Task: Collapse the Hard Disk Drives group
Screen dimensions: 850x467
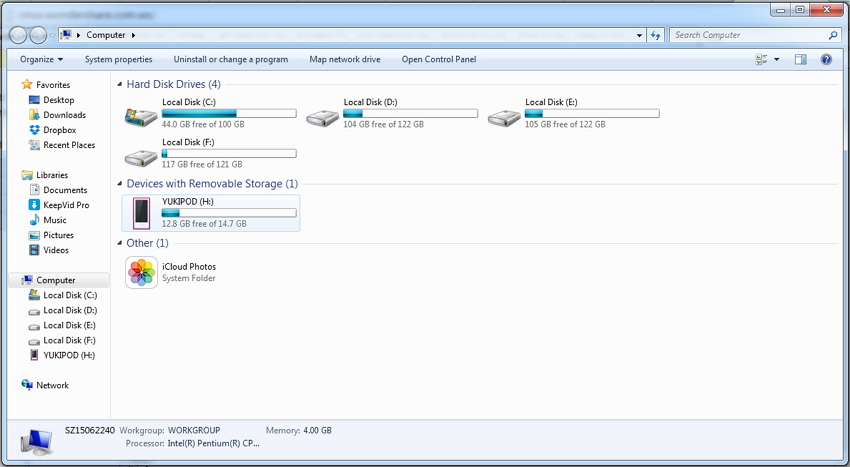Action: point(120,85)
